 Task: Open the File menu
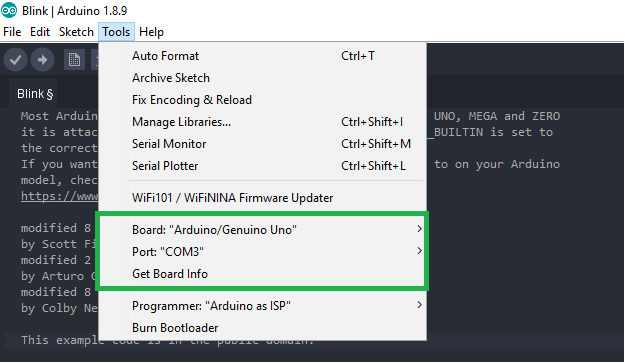(x=12, y=32)
